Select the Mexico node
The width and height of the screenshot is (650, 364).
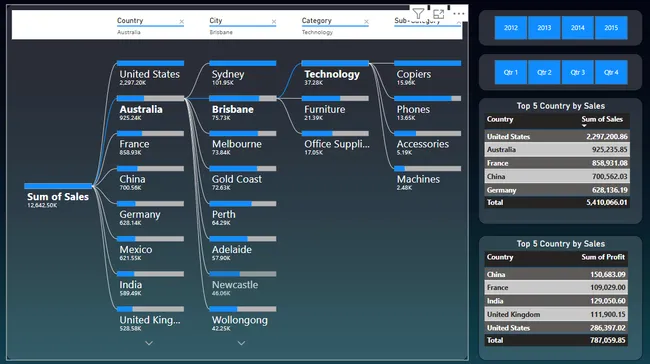click(x=150, y=249)
